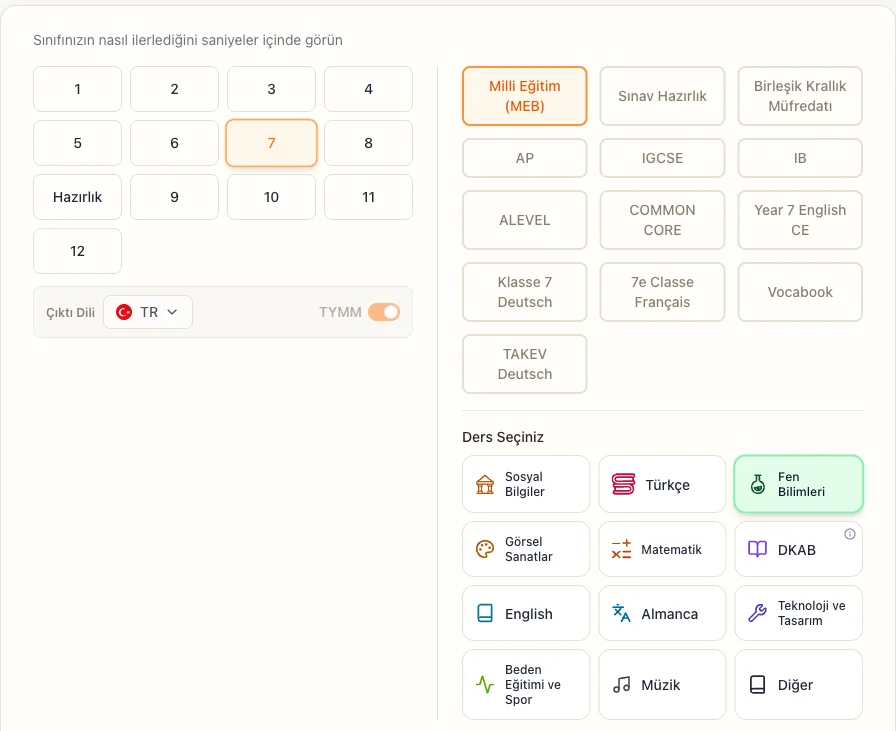Select grade 8

click(369, 143)
